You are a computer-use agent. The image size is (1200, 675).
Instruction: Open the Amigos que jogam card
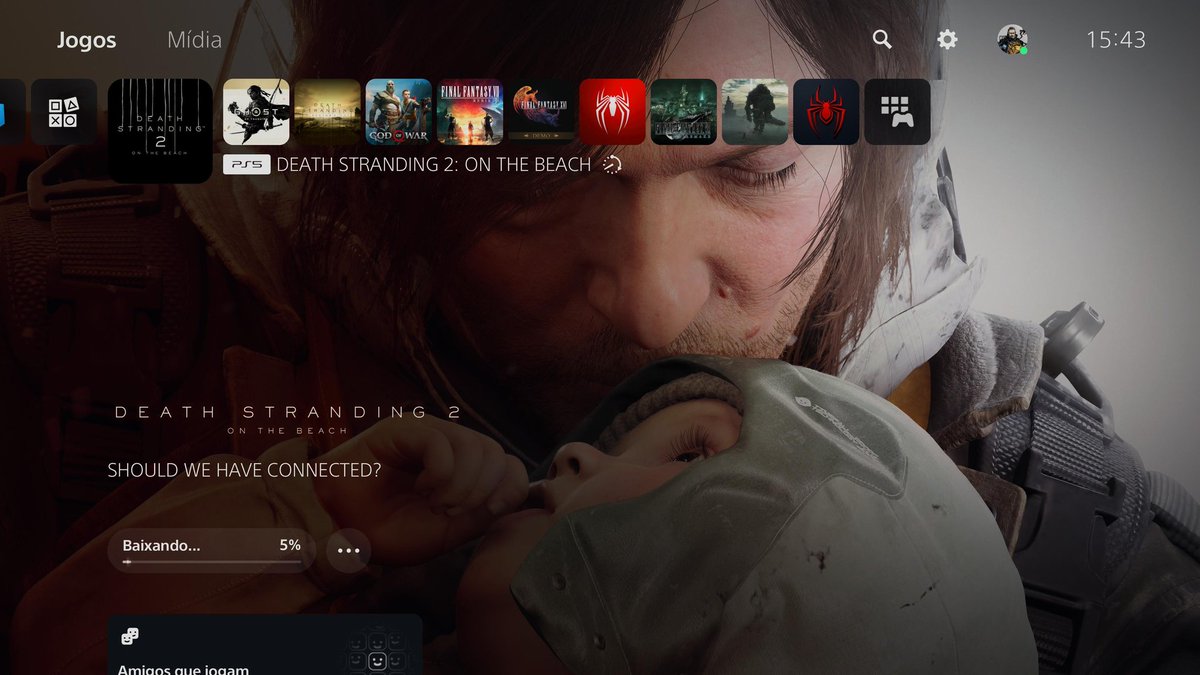coord(265,644)
